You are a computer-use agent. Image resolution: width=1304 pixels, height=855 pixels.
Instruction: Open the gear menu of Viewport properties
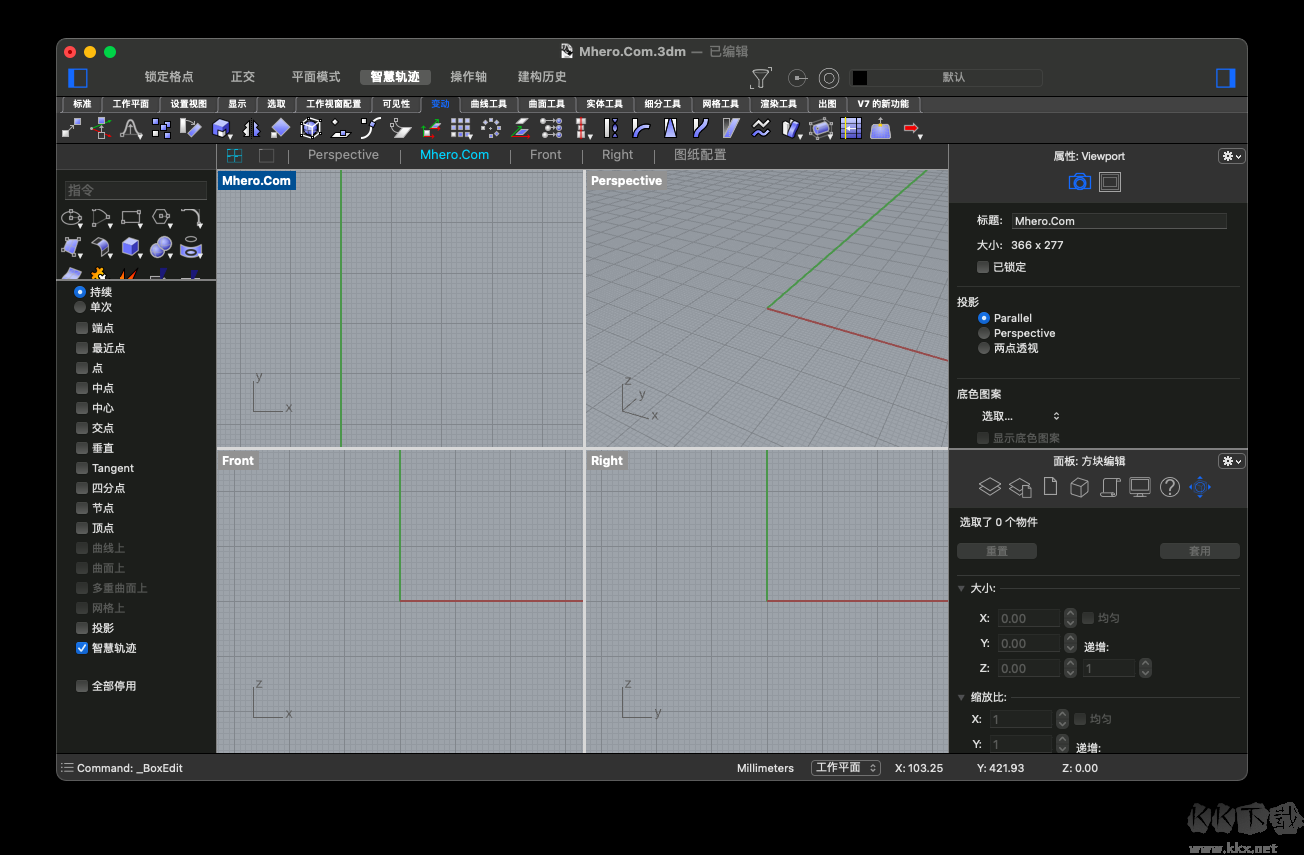tap(1232, 156)
